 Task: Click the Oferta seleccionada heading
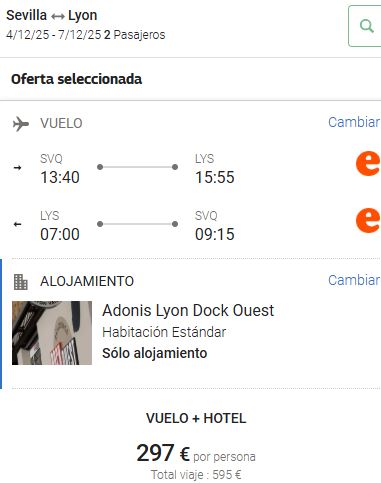[77, 79]
